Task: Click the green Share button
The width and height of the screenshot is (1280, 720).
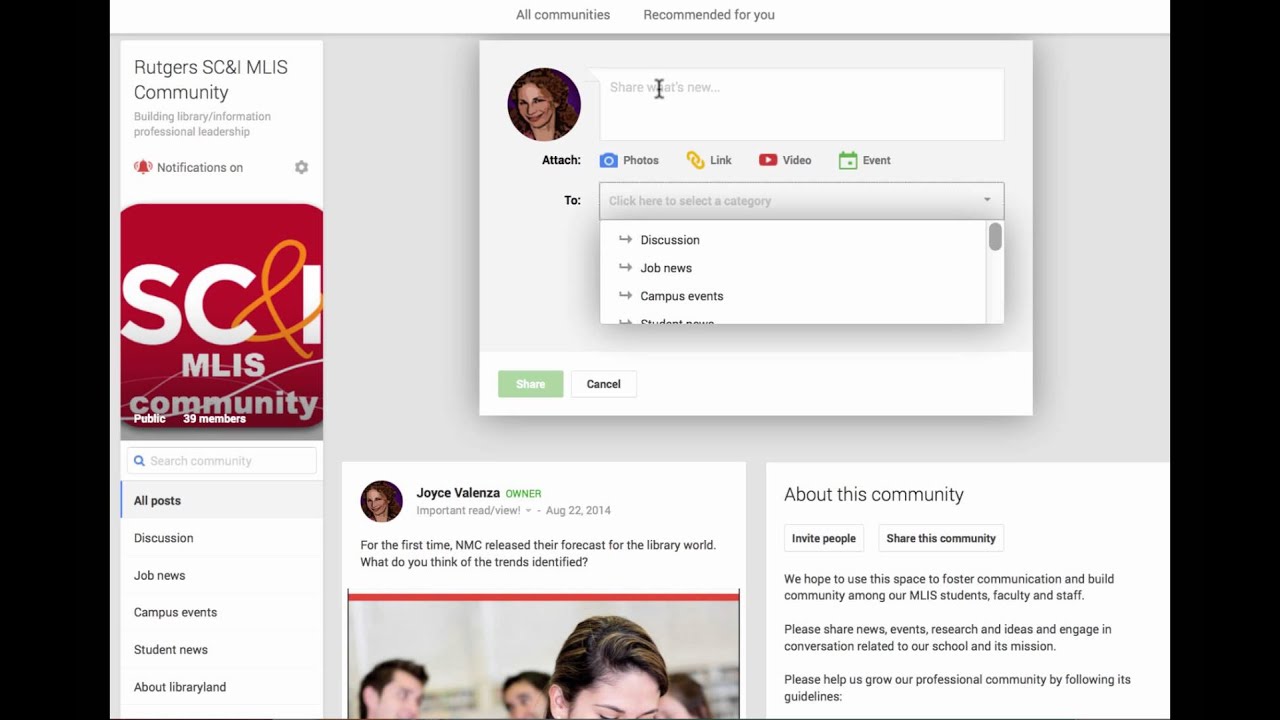Action: click(x=531, y=384)
